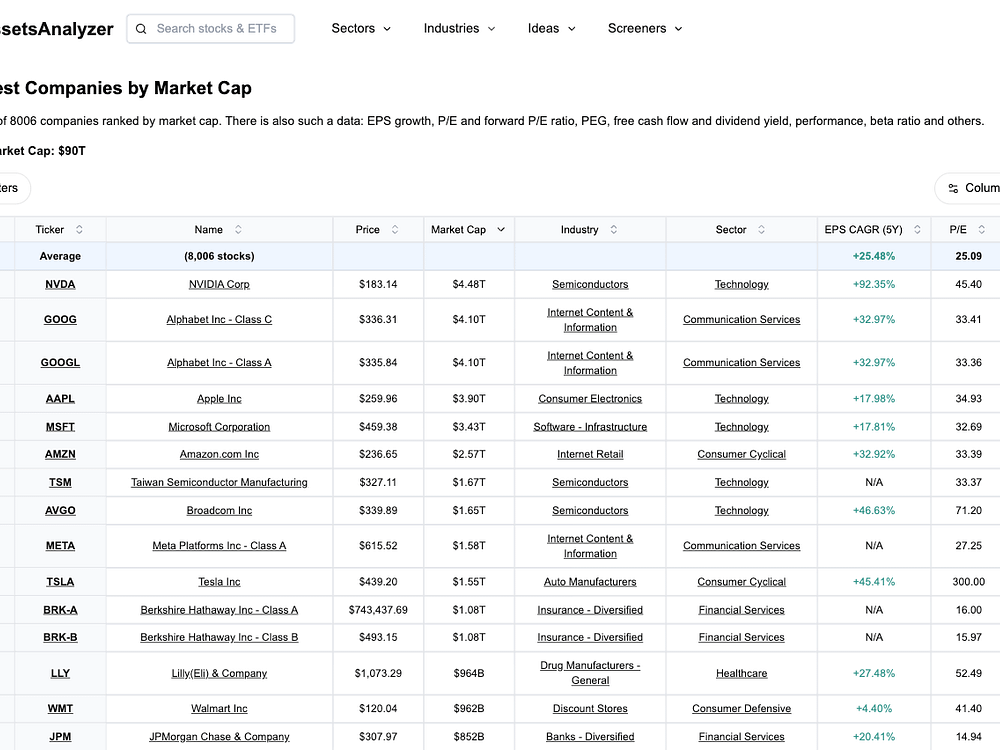This screenshot has height=750, width=1000.
Task: Open the LLY ticker link
Action: click(60, 673)
